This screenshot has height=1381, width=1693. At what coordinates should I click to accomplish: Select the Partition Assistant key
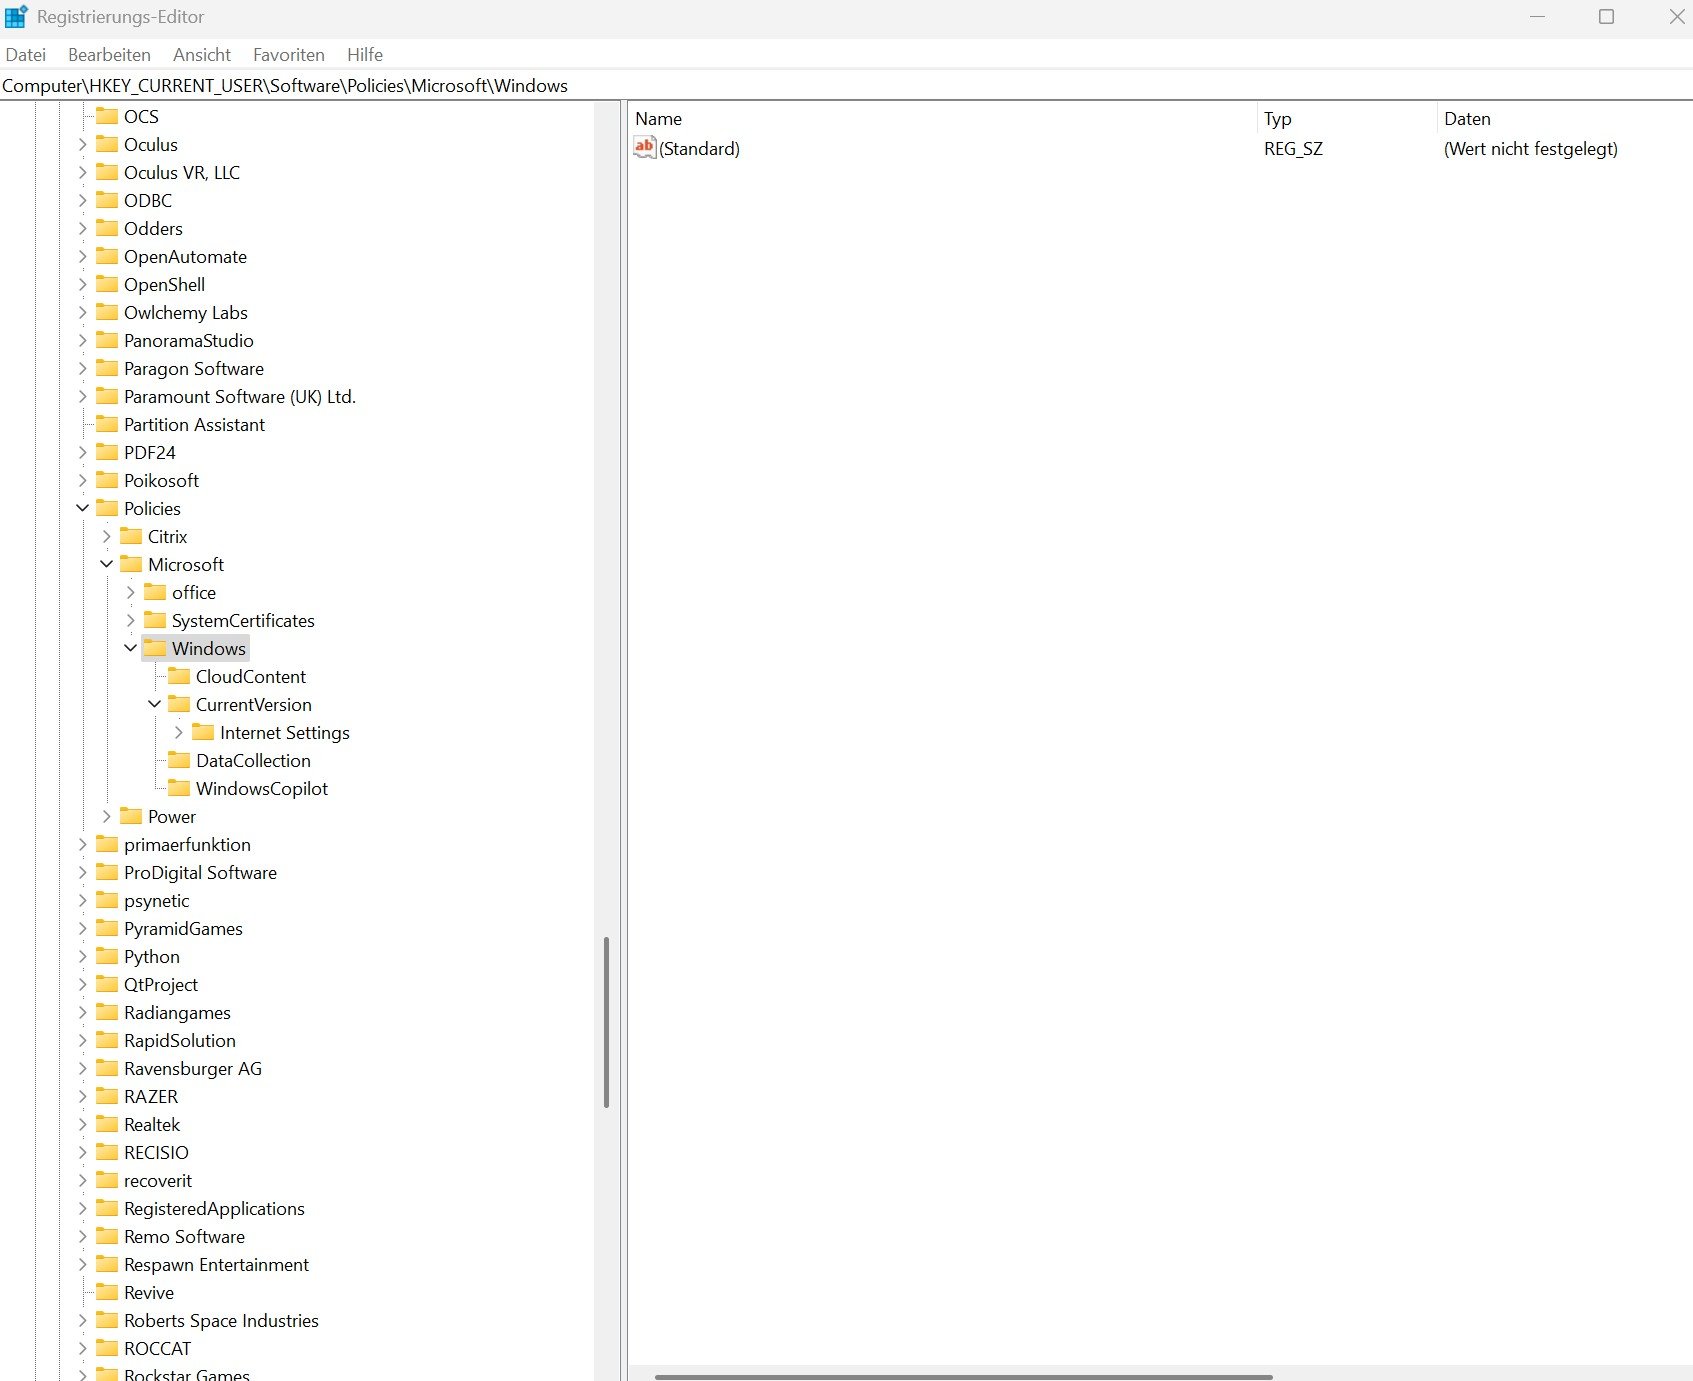(194, 424)
